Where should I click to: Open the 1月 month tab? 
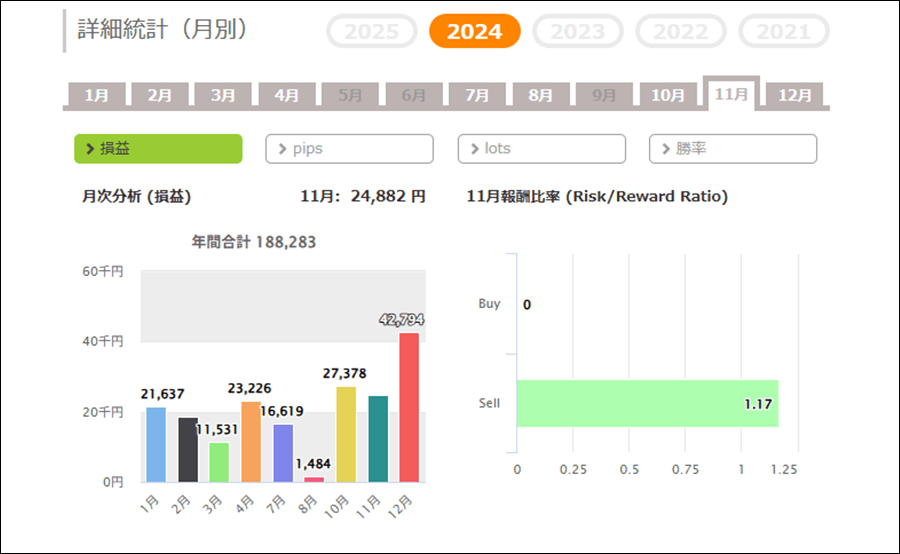(97, 96)
